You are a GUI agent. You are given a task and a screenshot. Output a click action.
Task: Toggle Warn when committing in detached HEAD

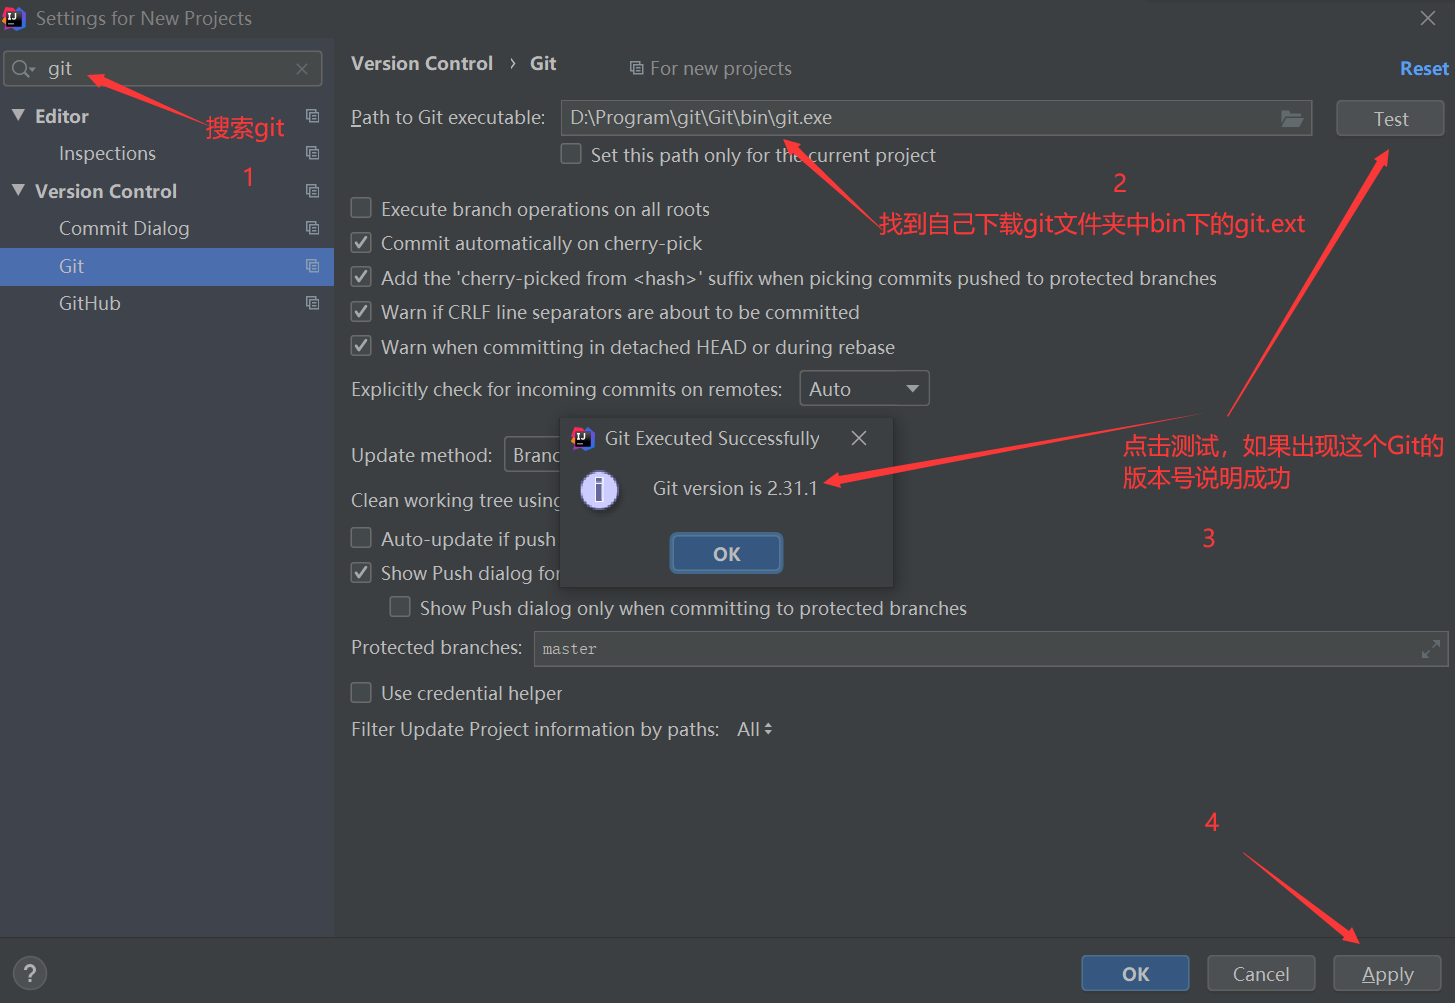[x=361, y=346]
